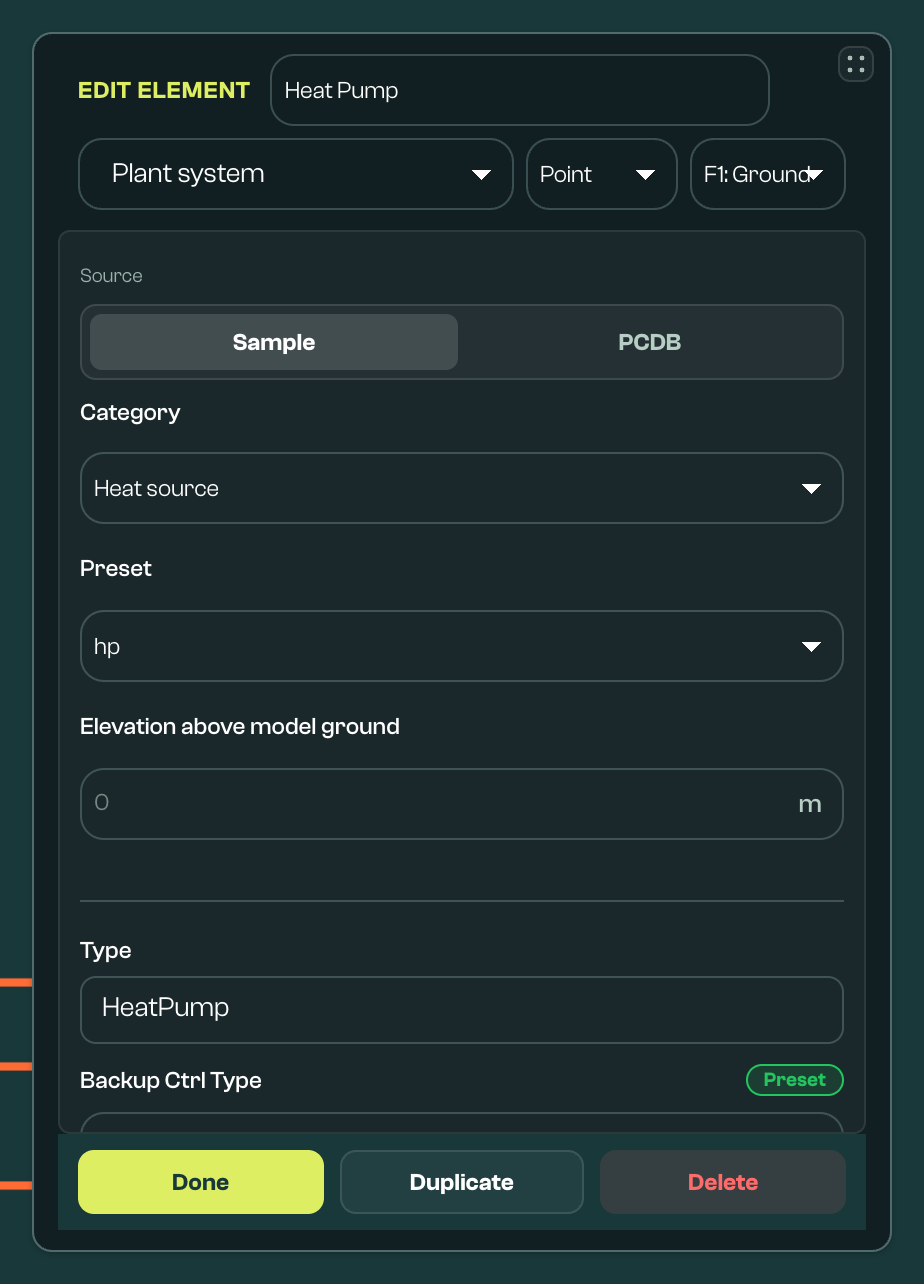Click the Elevation above model ground field

point(462,804)
